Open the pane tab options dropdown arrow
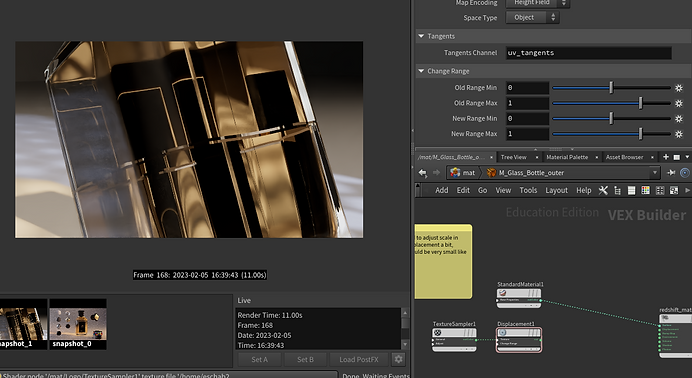The image size is (692, 378). point(687,157)
